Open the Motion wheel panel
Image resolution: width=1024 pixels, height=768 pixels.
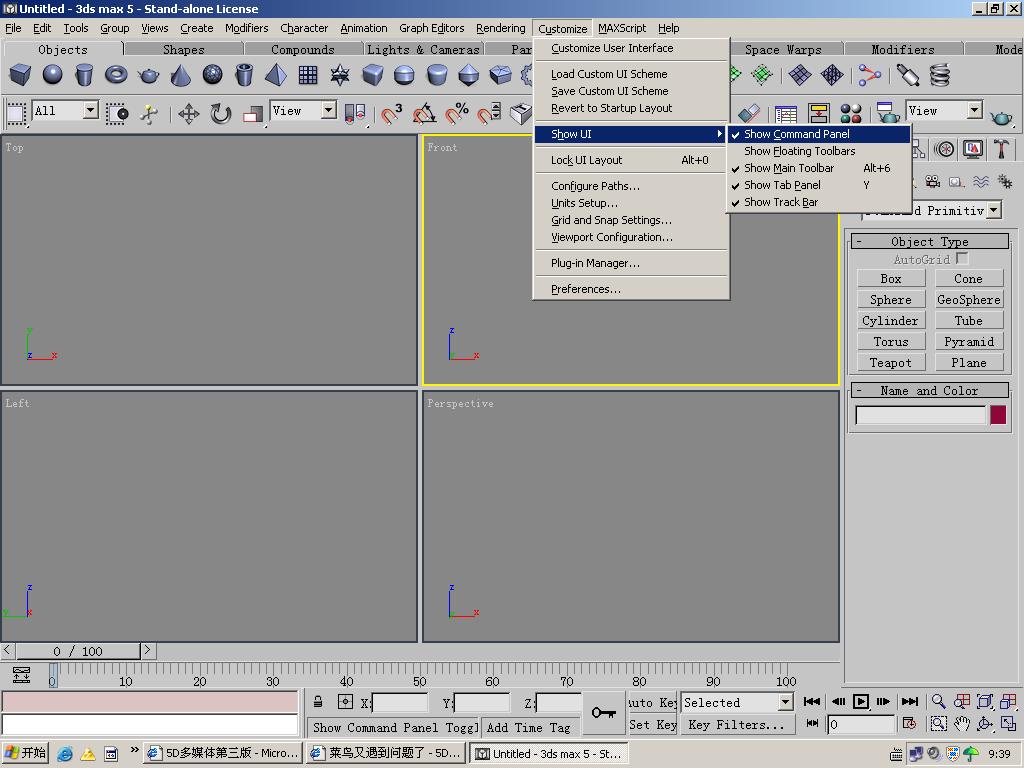tap(944, 150)
